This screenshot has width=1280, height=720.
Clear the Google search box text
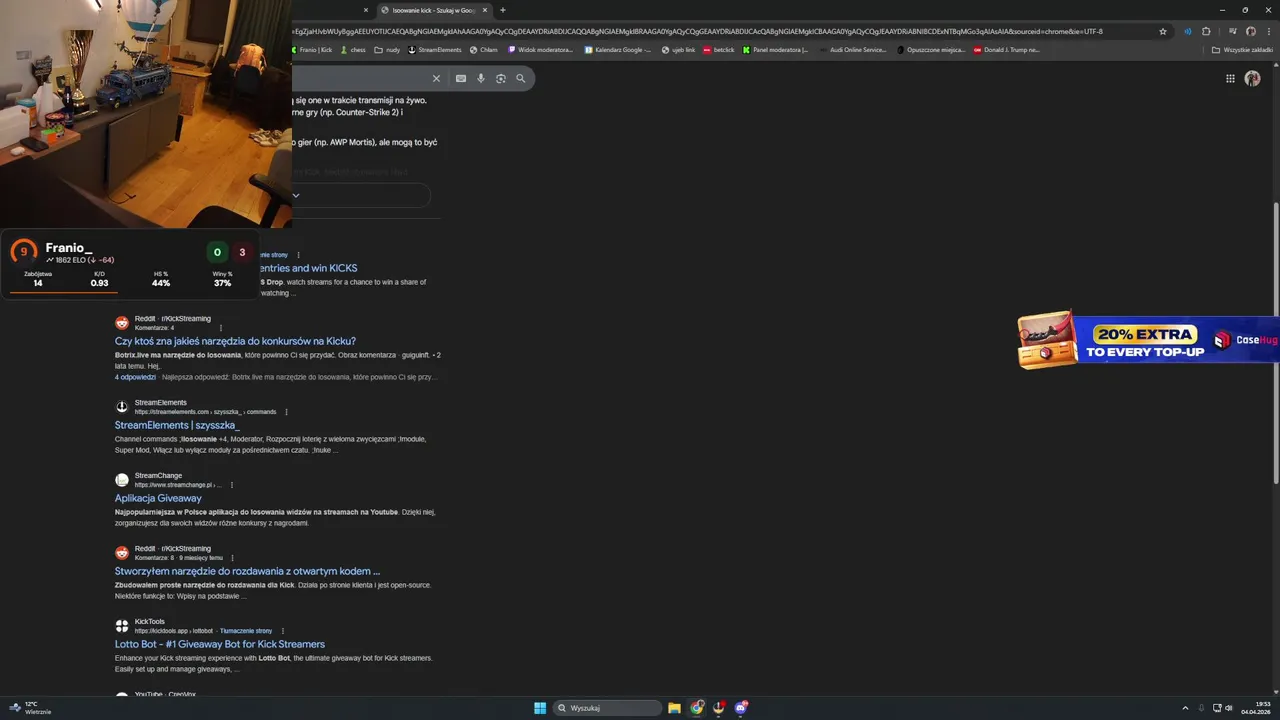point(436,78)
